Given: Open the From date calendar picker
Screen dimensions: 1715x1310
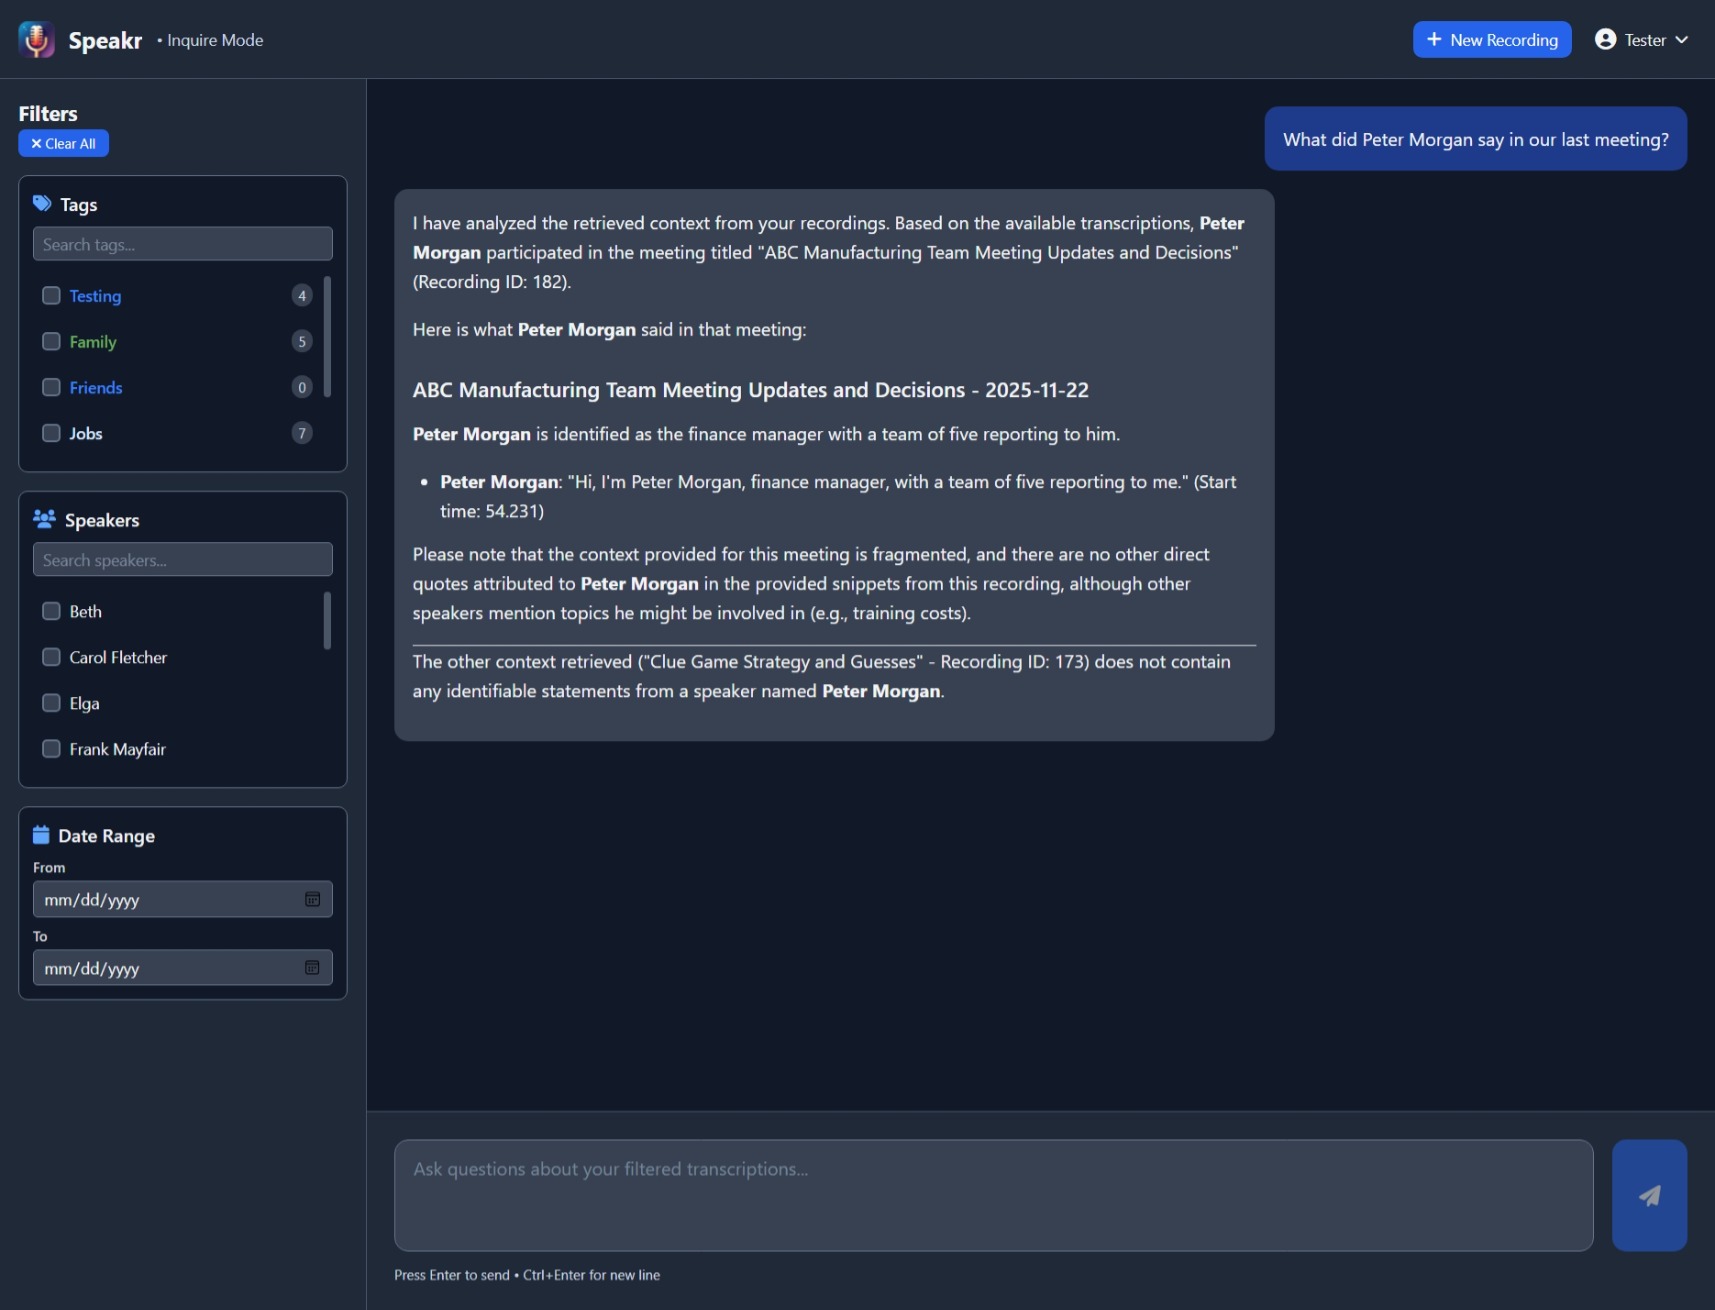Looking at the screenshot, I should point(313,899).
